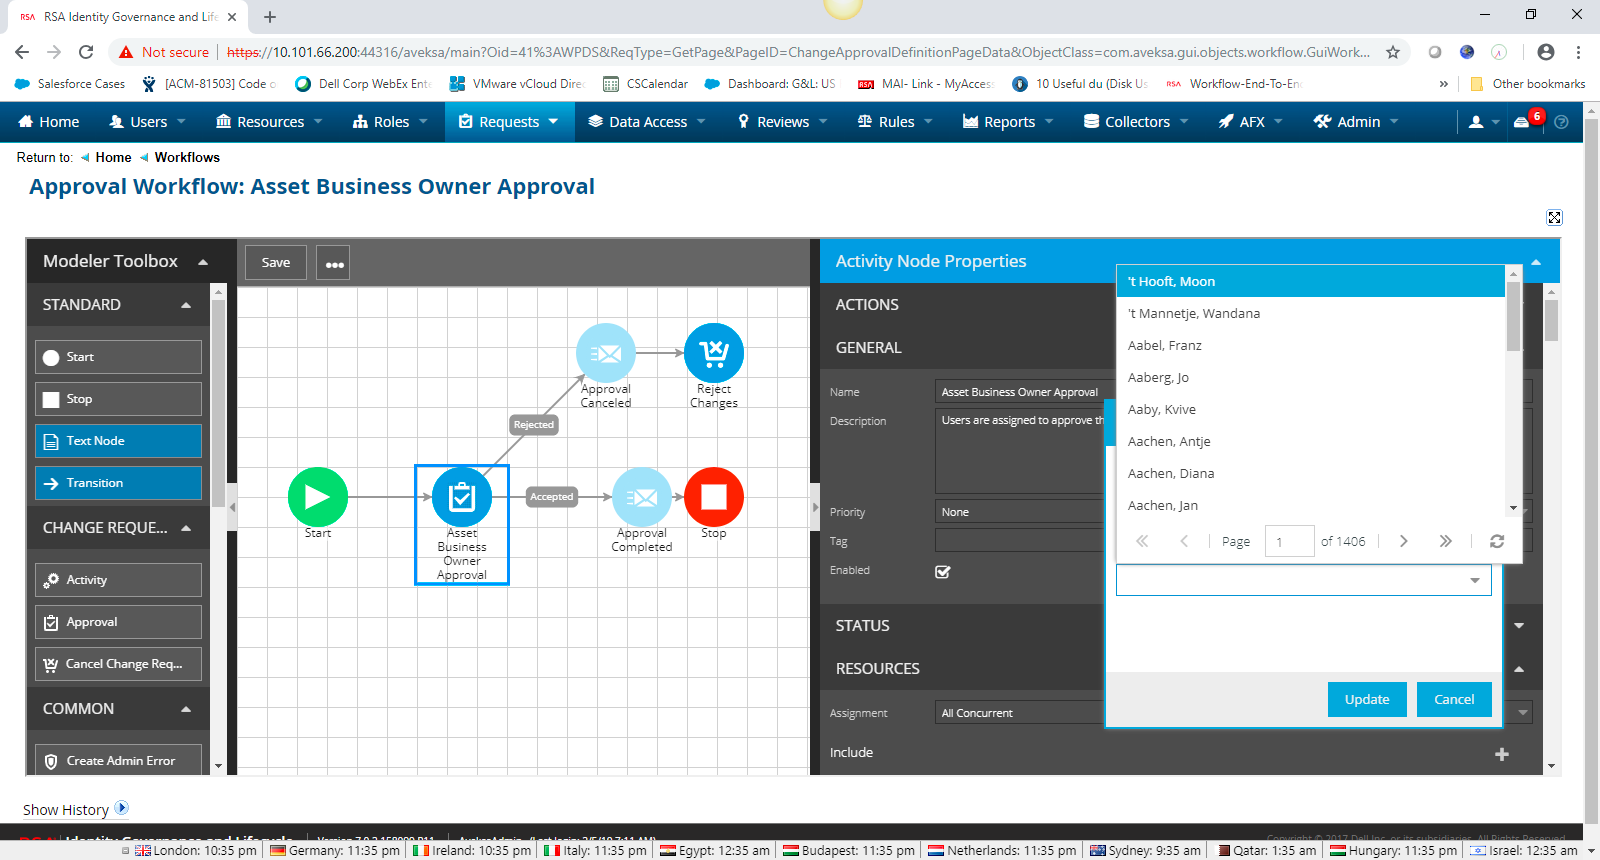1600x860 pixels.
Task: Select the red Stop node on canvas
Action: (713, 497)
